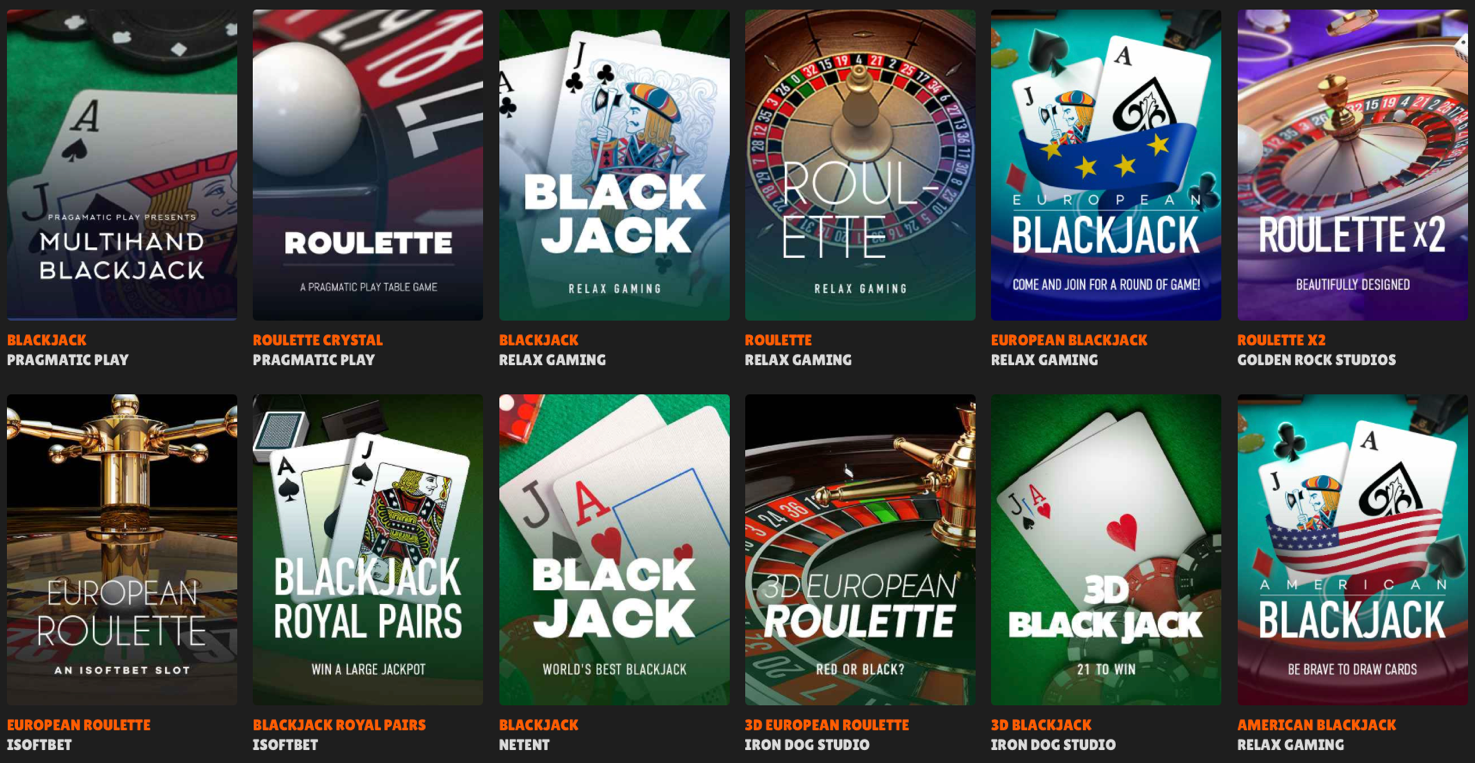Select the Blackjack Royal Pairs game image
1475x763 pixels.
tap(368, 550)
